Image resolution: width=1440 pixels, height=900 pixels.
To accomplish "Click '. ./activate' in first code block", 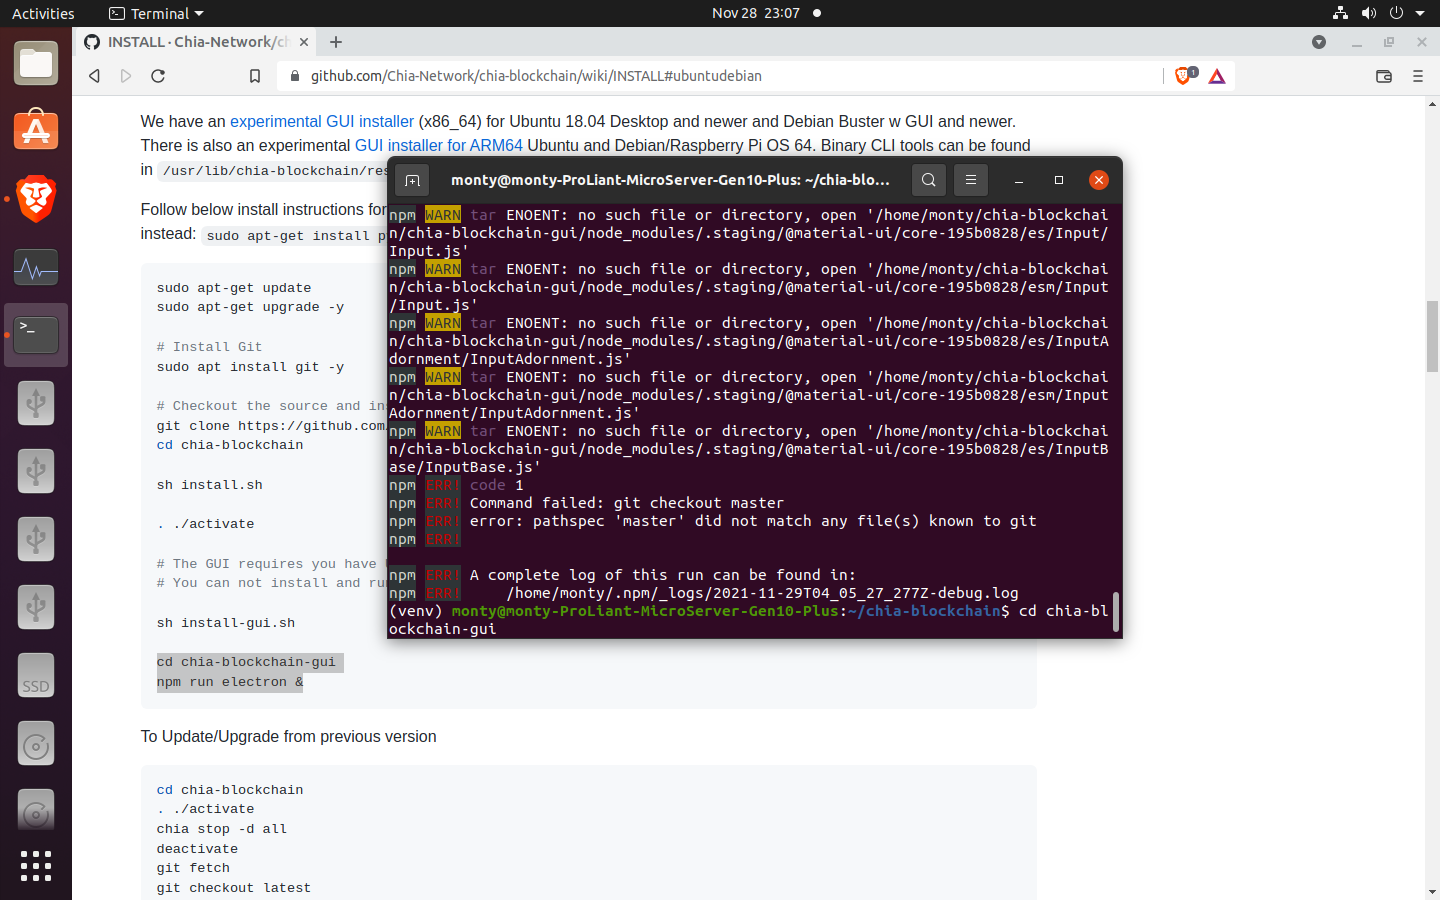I will click(x=206, y=524).
